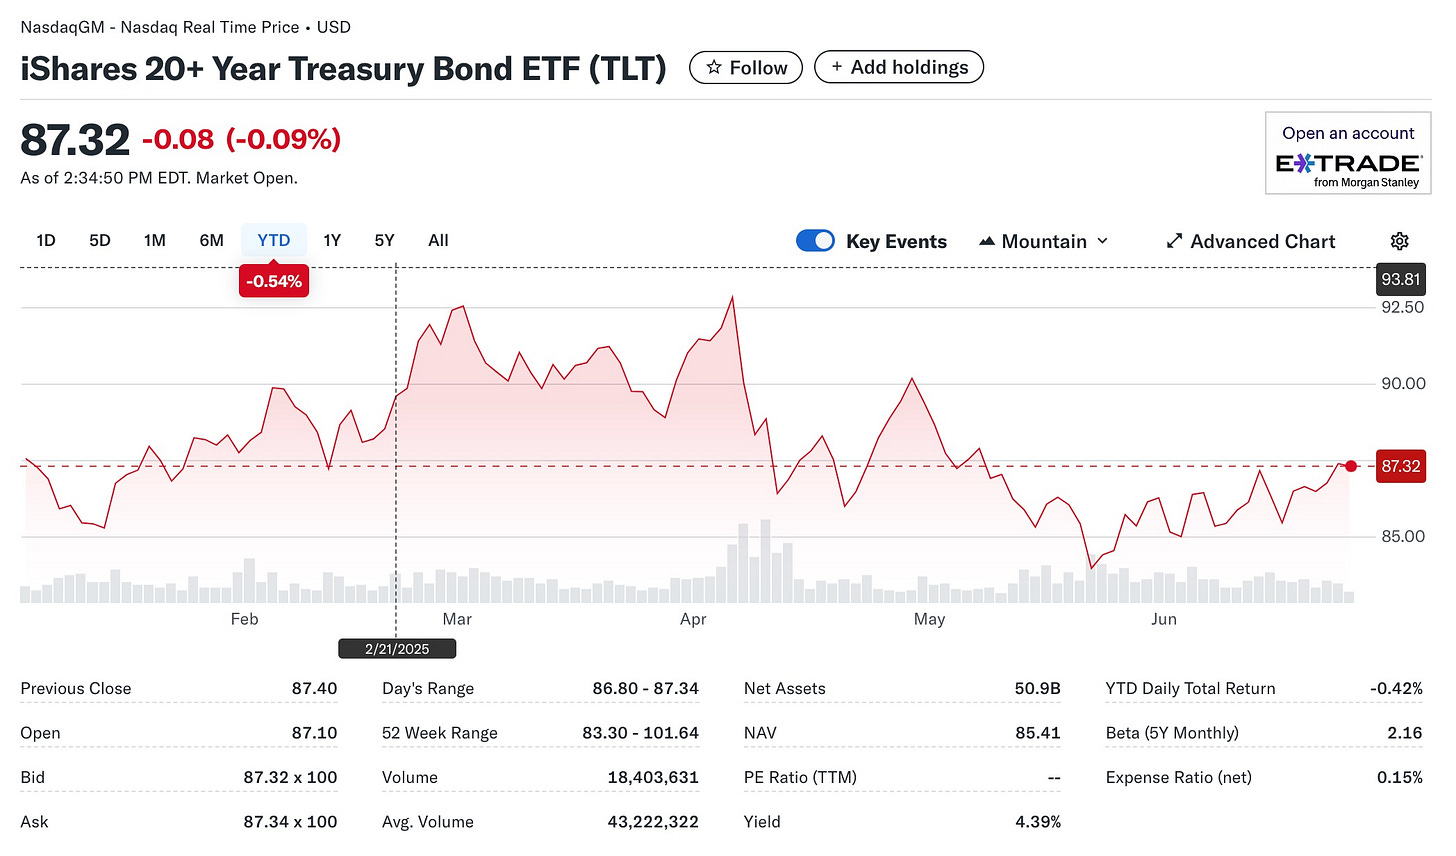This screenshot has height=856, width=1456.
Task: Click Add holdings button
Action: [x=899, y=67]
